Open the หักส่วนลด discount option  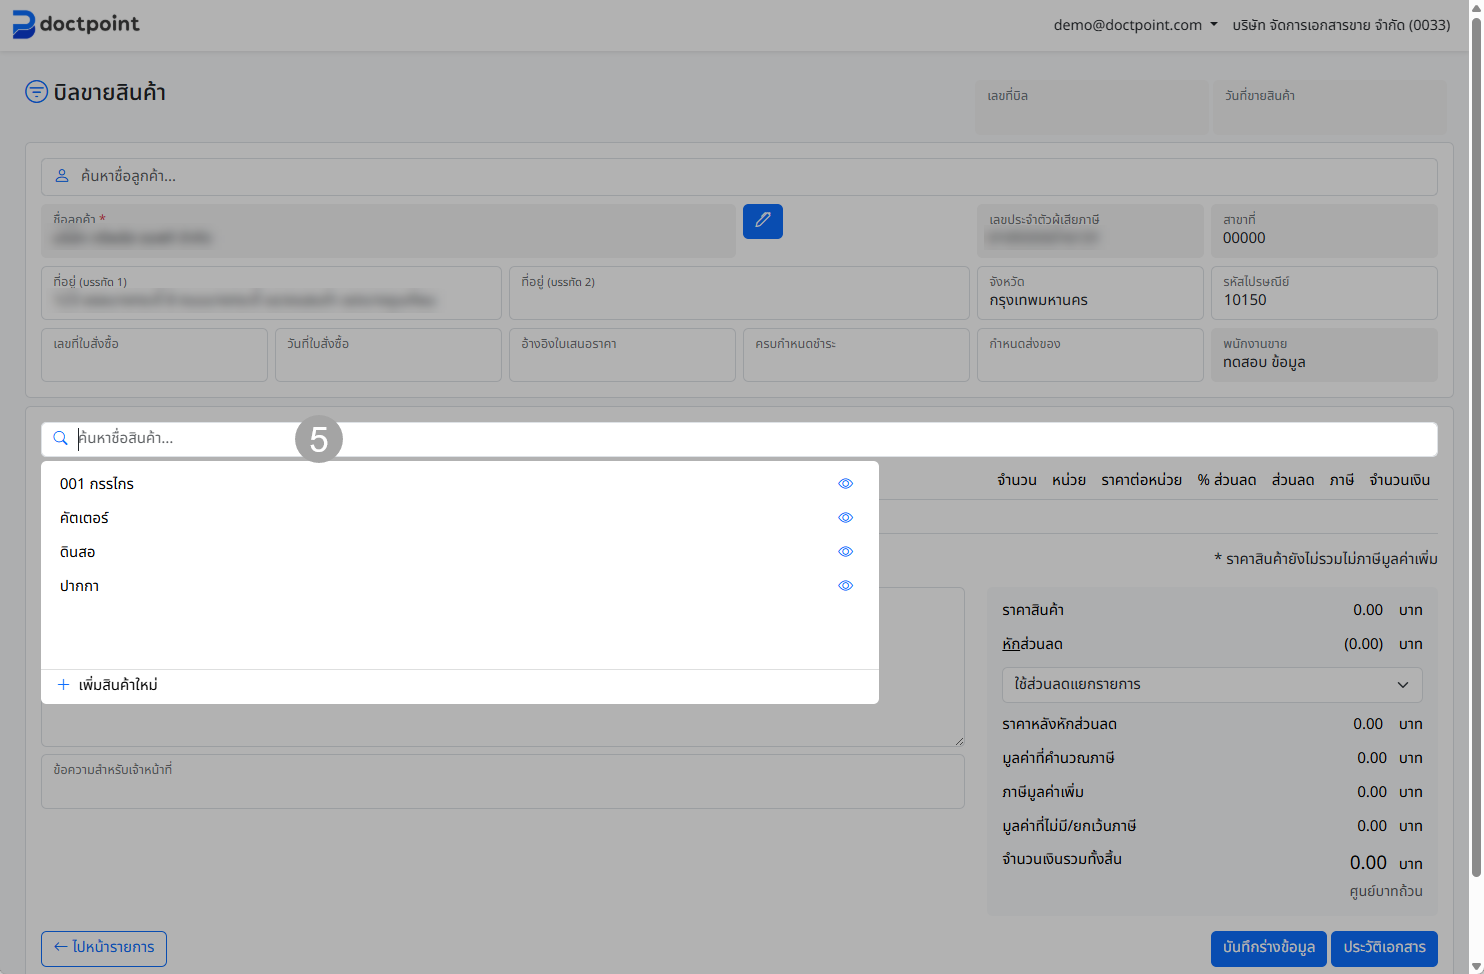(x=1032, y=644)
